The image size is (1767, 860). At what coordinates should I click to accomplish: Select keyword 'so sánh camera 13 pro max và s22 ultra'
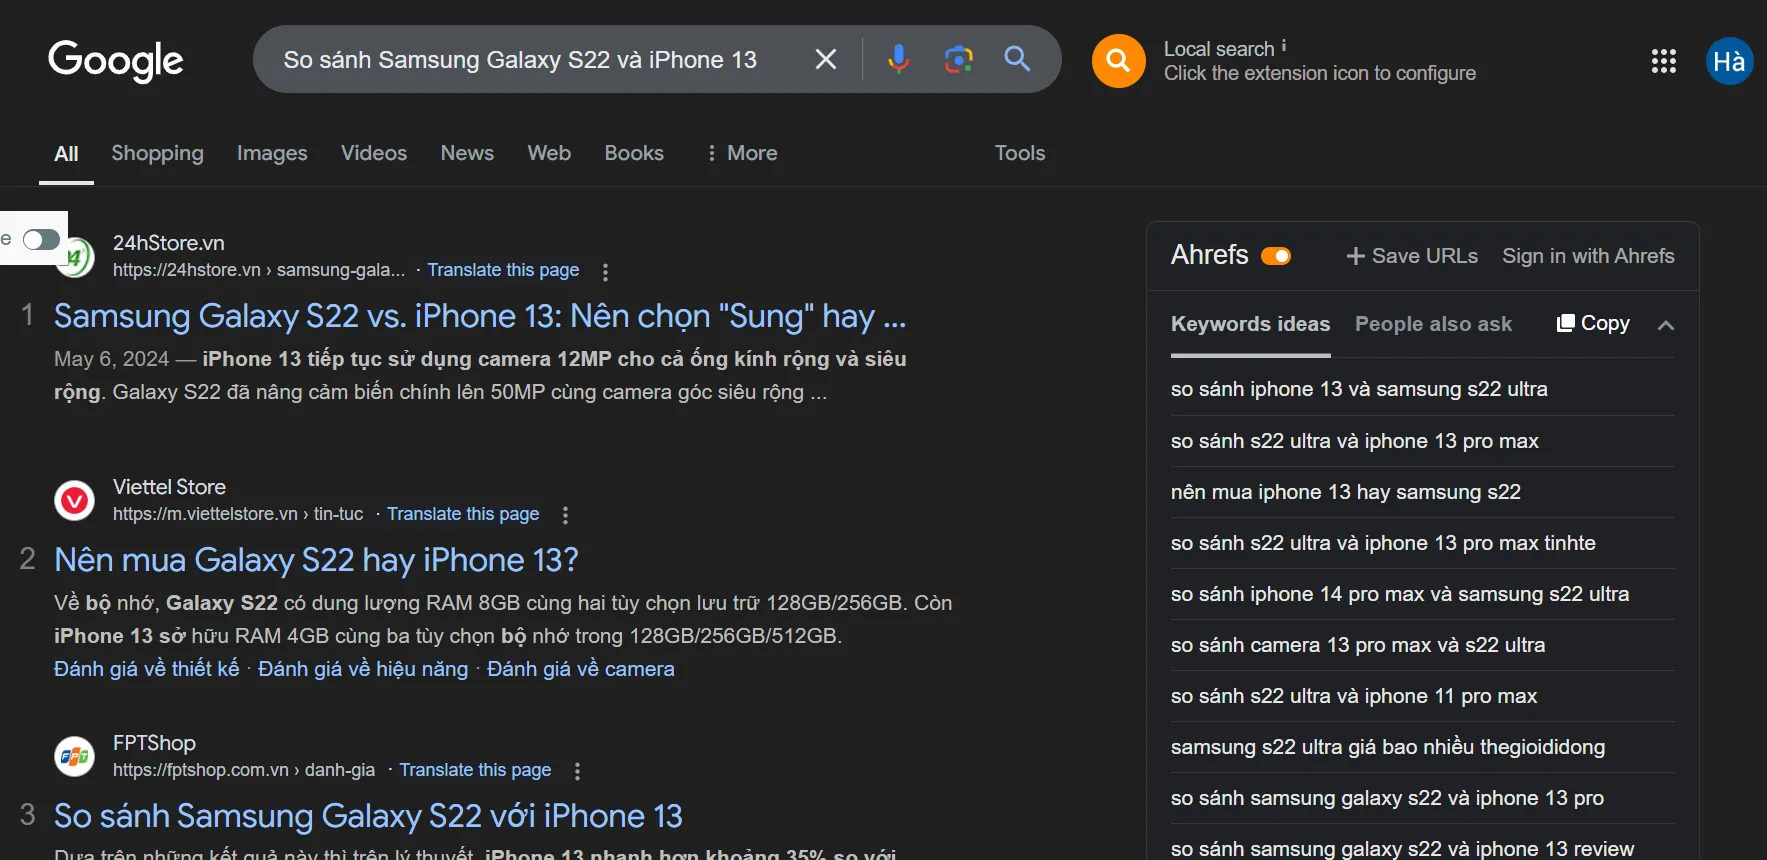pos(1358,645)
